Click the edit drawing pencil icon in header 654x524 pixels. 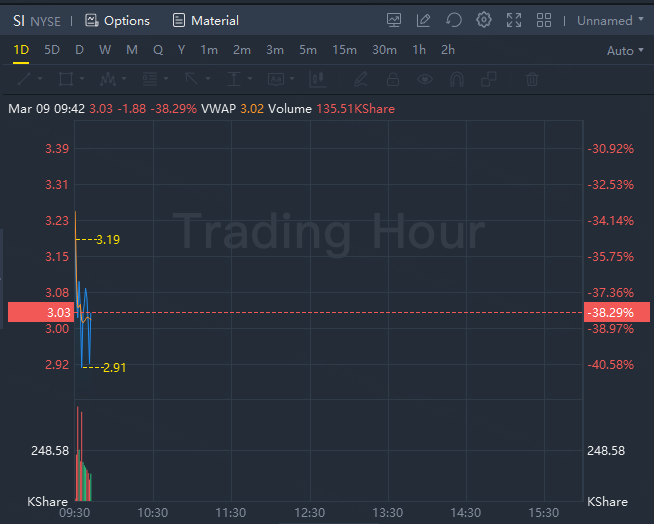(x=423, y=20)
